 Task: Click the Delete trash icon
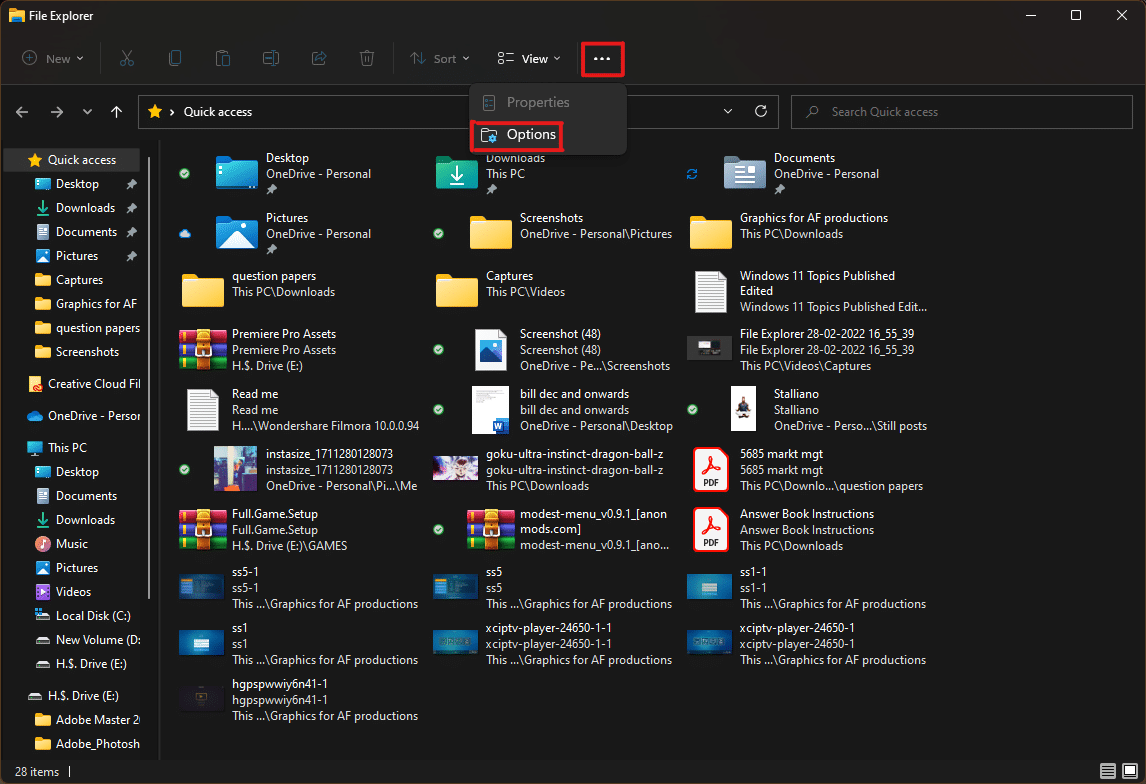coord(367,58)
